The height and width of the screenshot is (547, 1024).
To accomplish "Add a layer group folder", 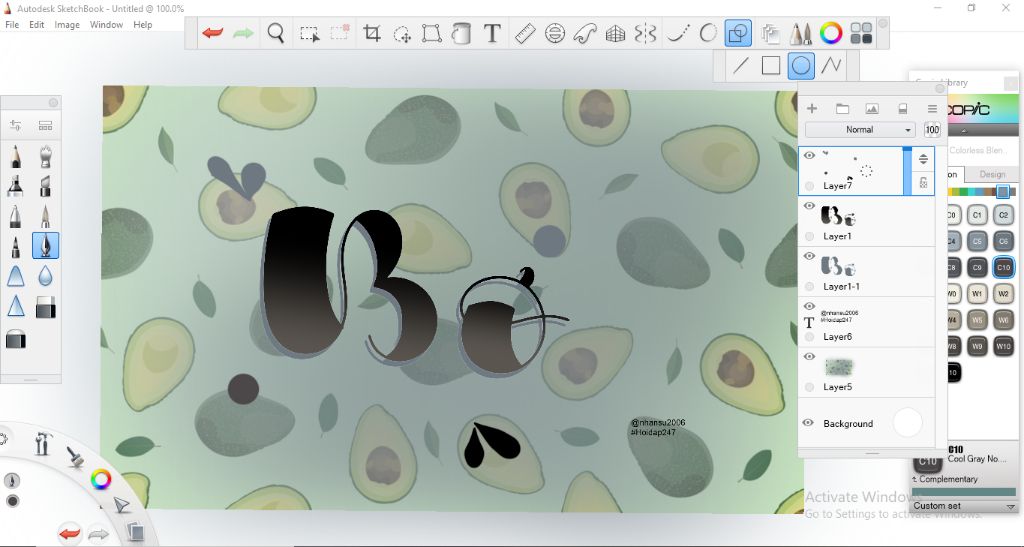I will (x=842, y=108).
